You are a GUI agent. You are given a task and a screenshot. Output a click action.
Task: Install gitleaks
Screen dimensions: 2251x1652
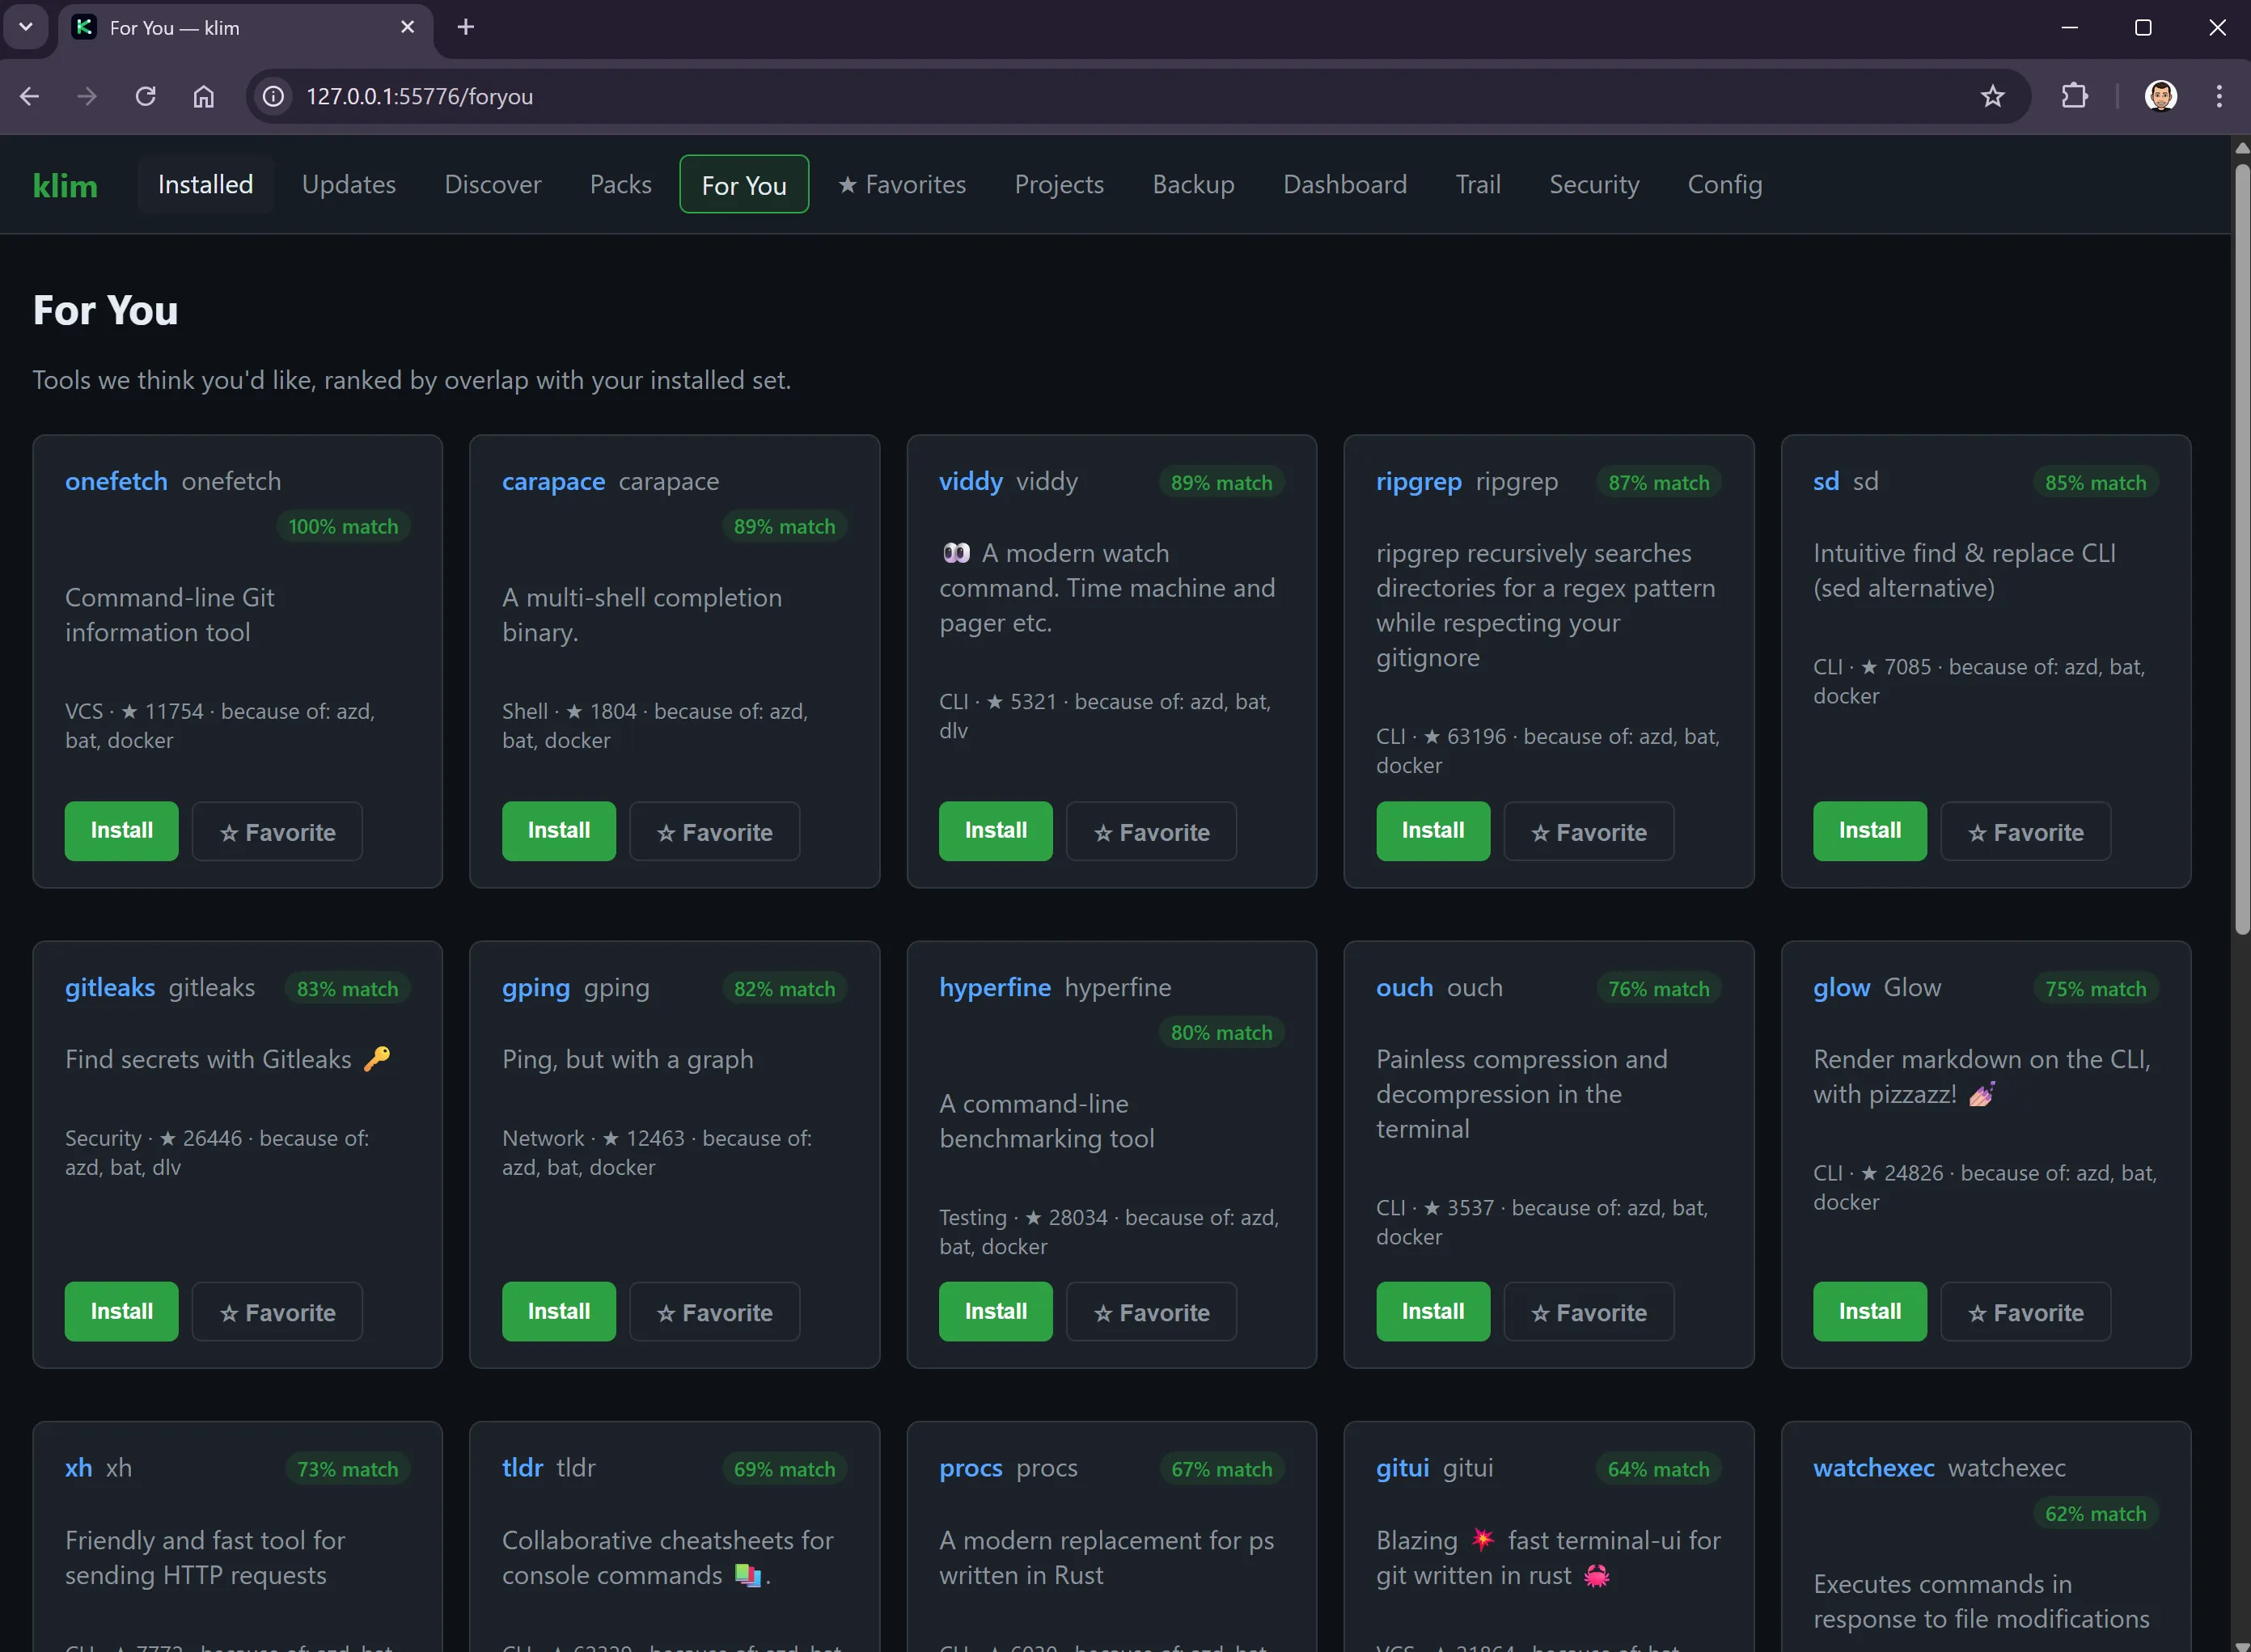(122, 1311)
